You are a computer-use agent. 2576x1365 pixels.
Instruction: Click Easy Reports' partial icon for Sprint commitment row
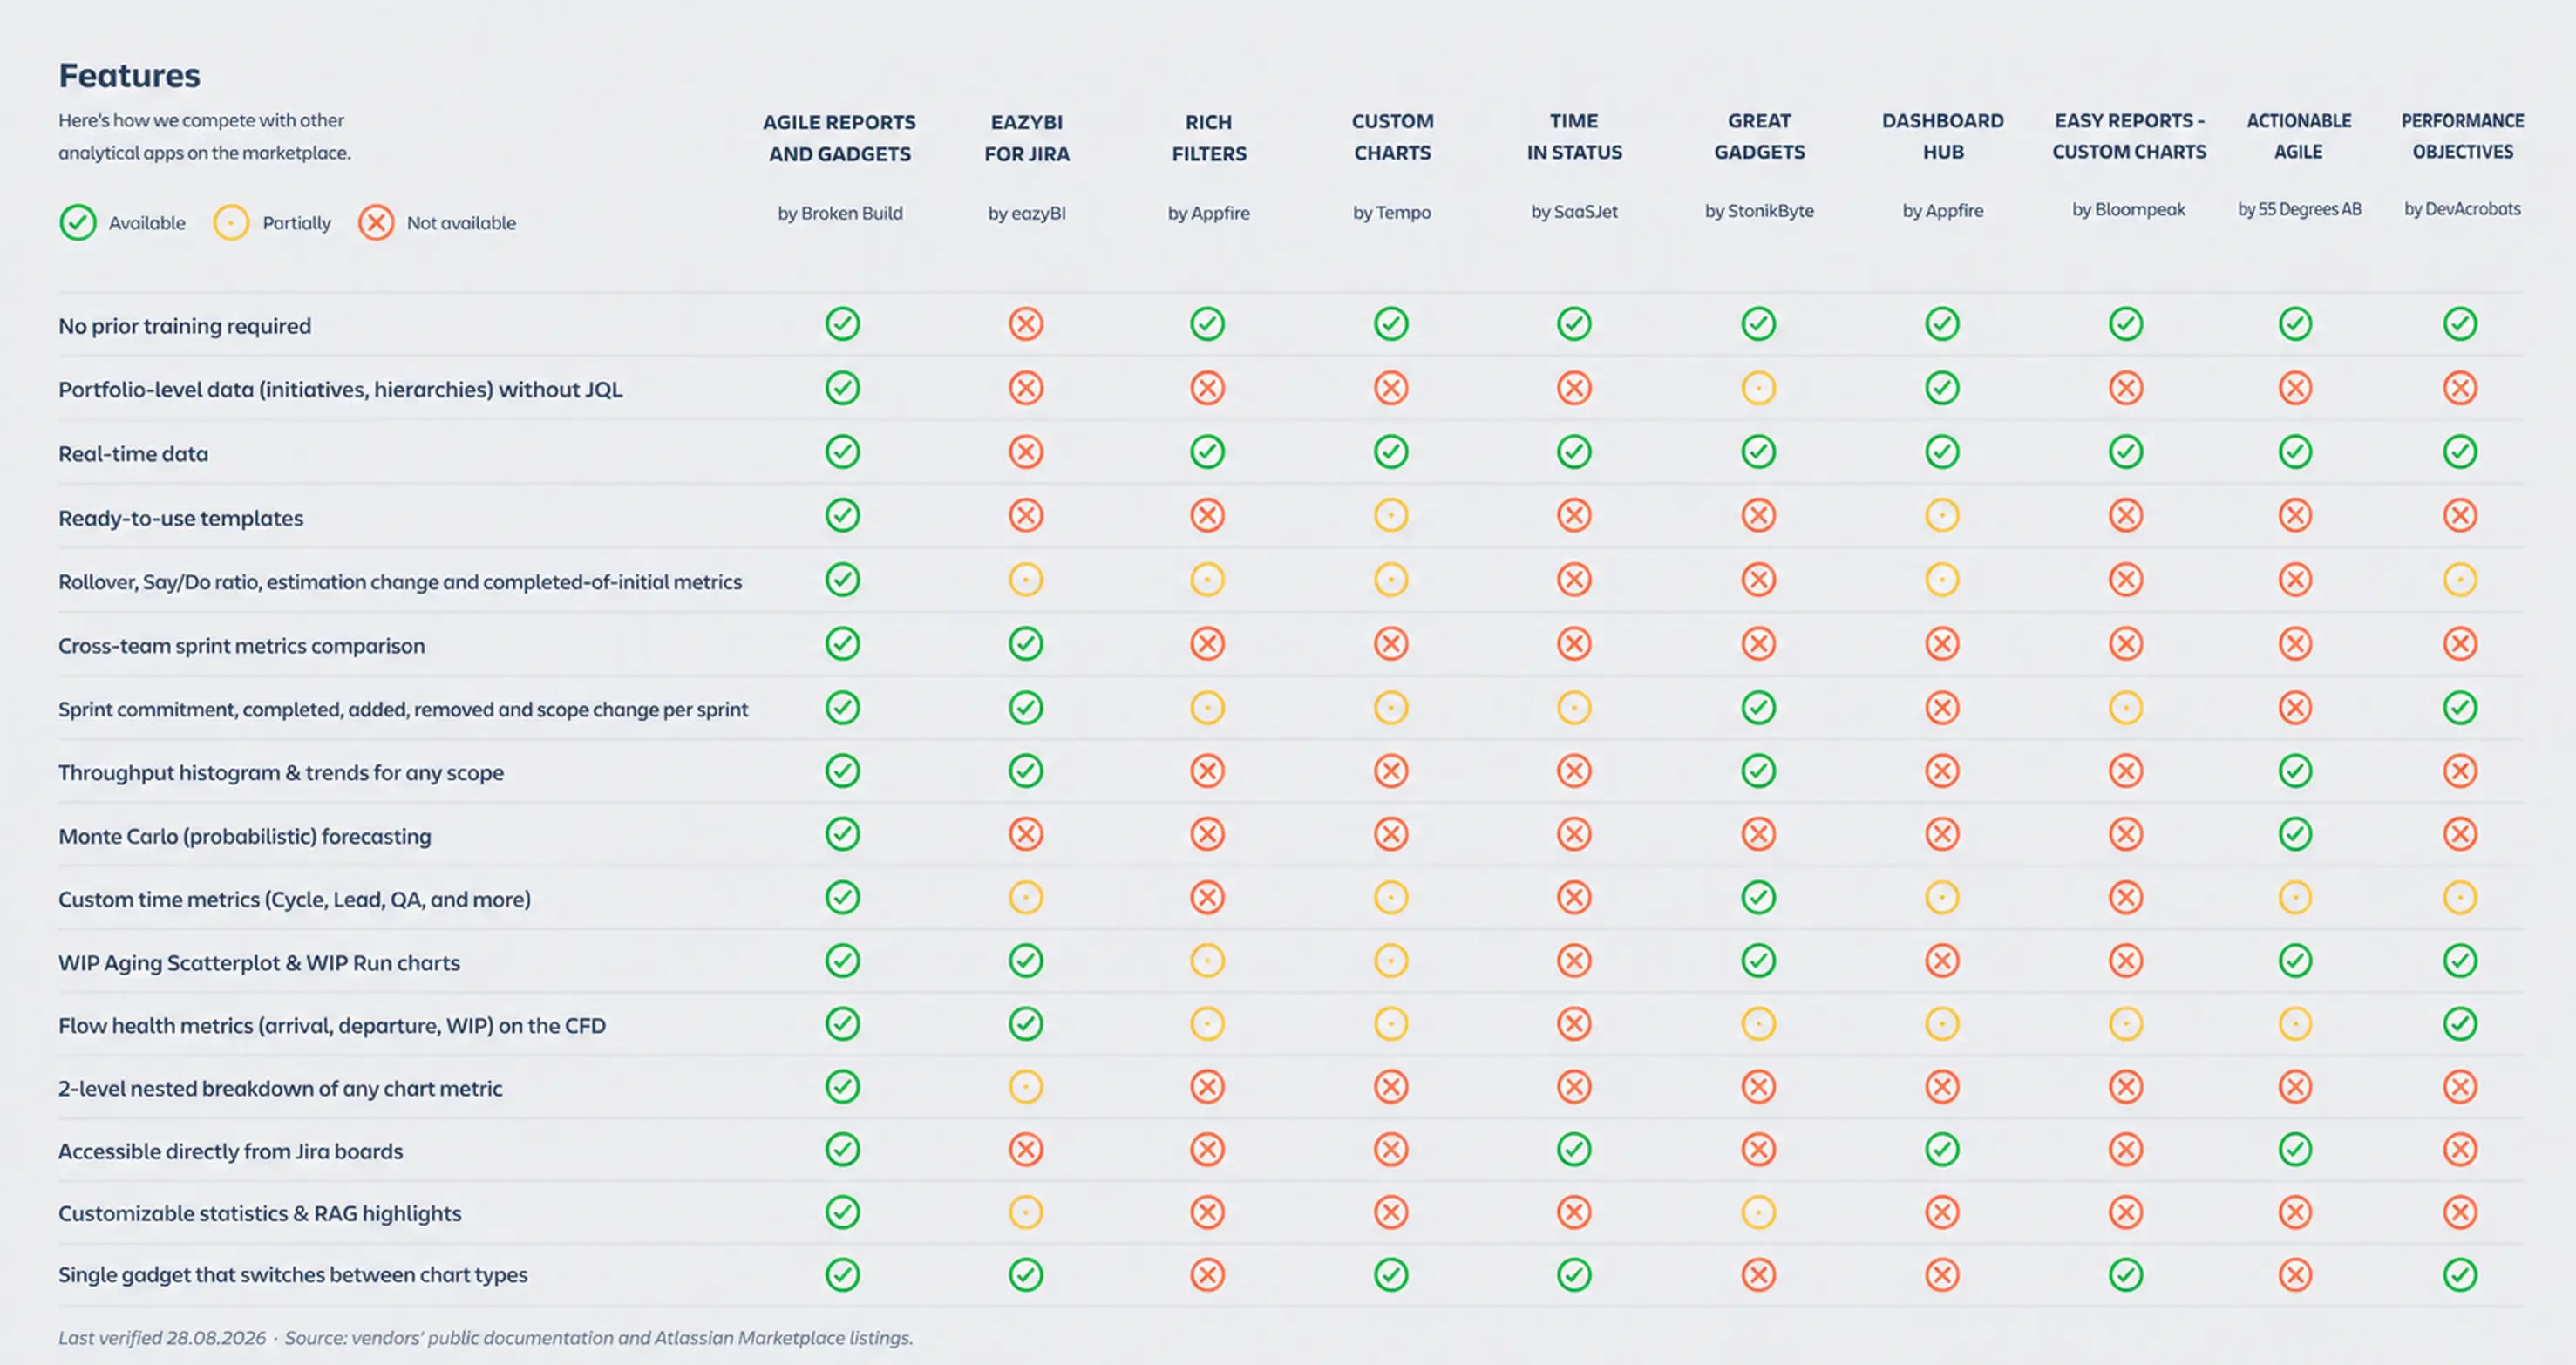[2127, 708]
